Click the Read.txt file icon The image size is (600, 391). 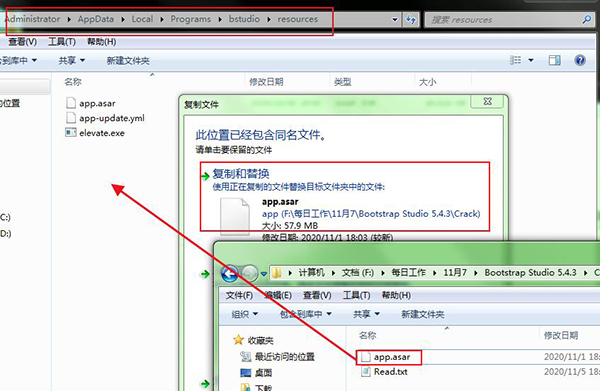[366, 371]
